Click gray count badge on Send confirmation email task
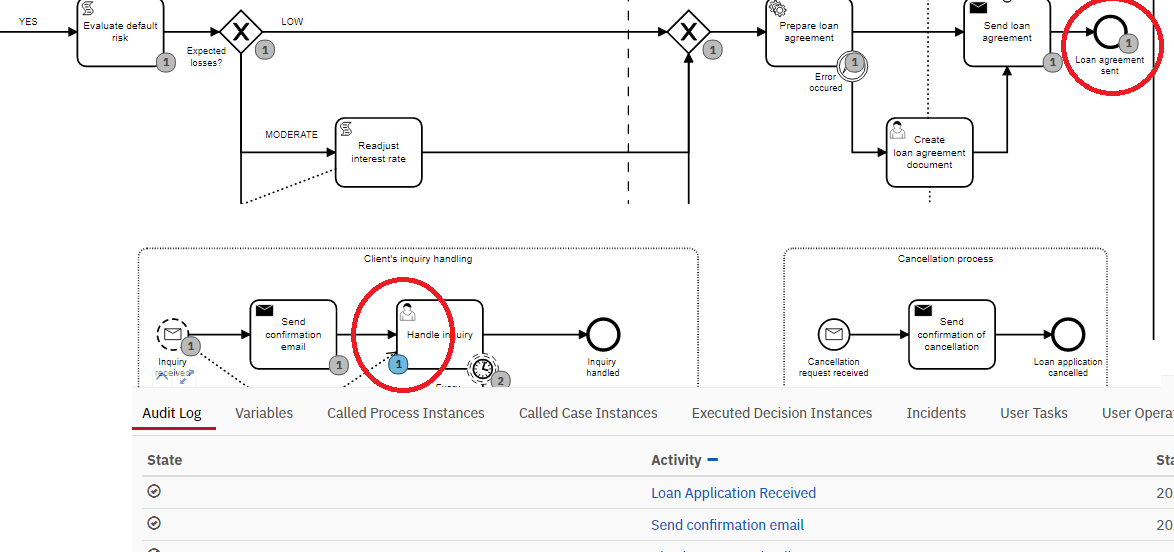1174x552 pixels. (339, 365)
